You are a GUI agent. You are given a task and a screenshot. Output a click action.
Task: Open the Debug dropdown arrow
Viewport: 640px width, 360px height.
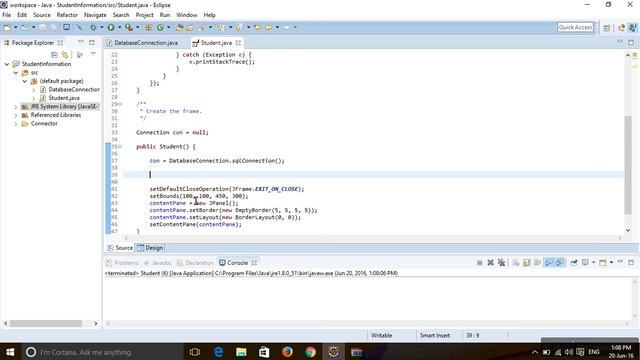[x=102, y=27]
